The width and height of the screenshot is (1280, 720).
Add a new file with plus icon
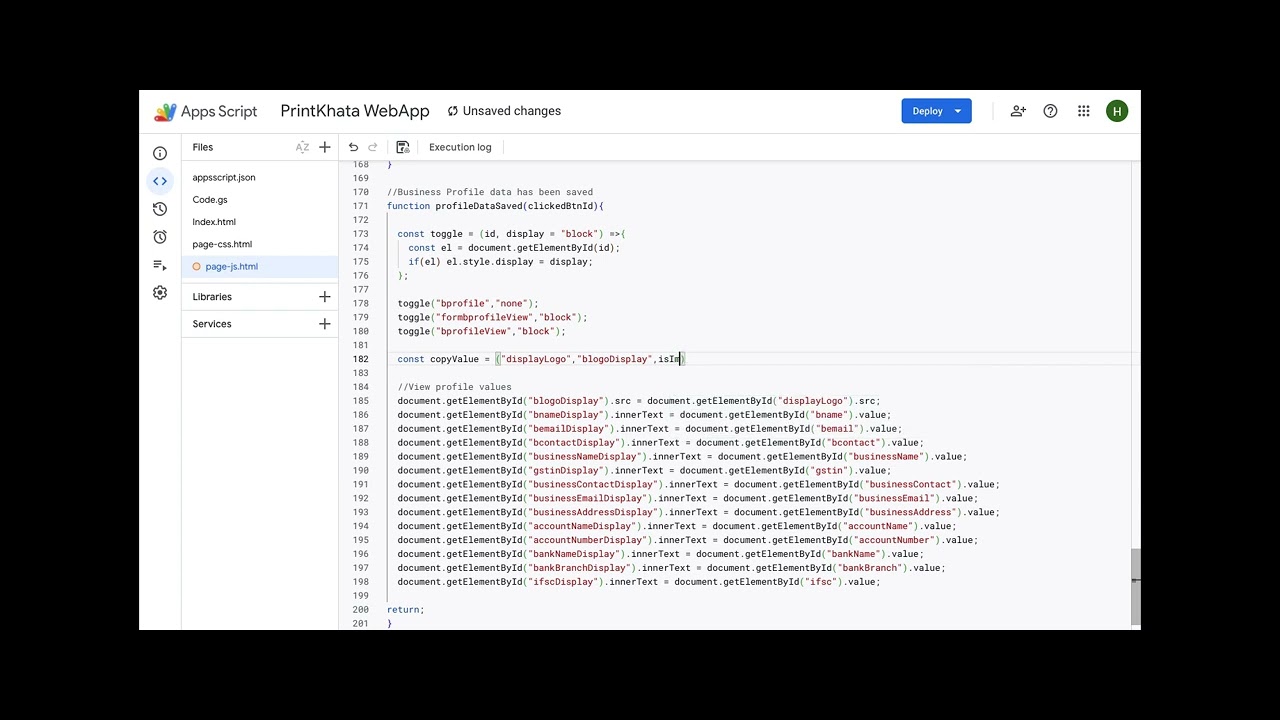[x=324, y=147]
